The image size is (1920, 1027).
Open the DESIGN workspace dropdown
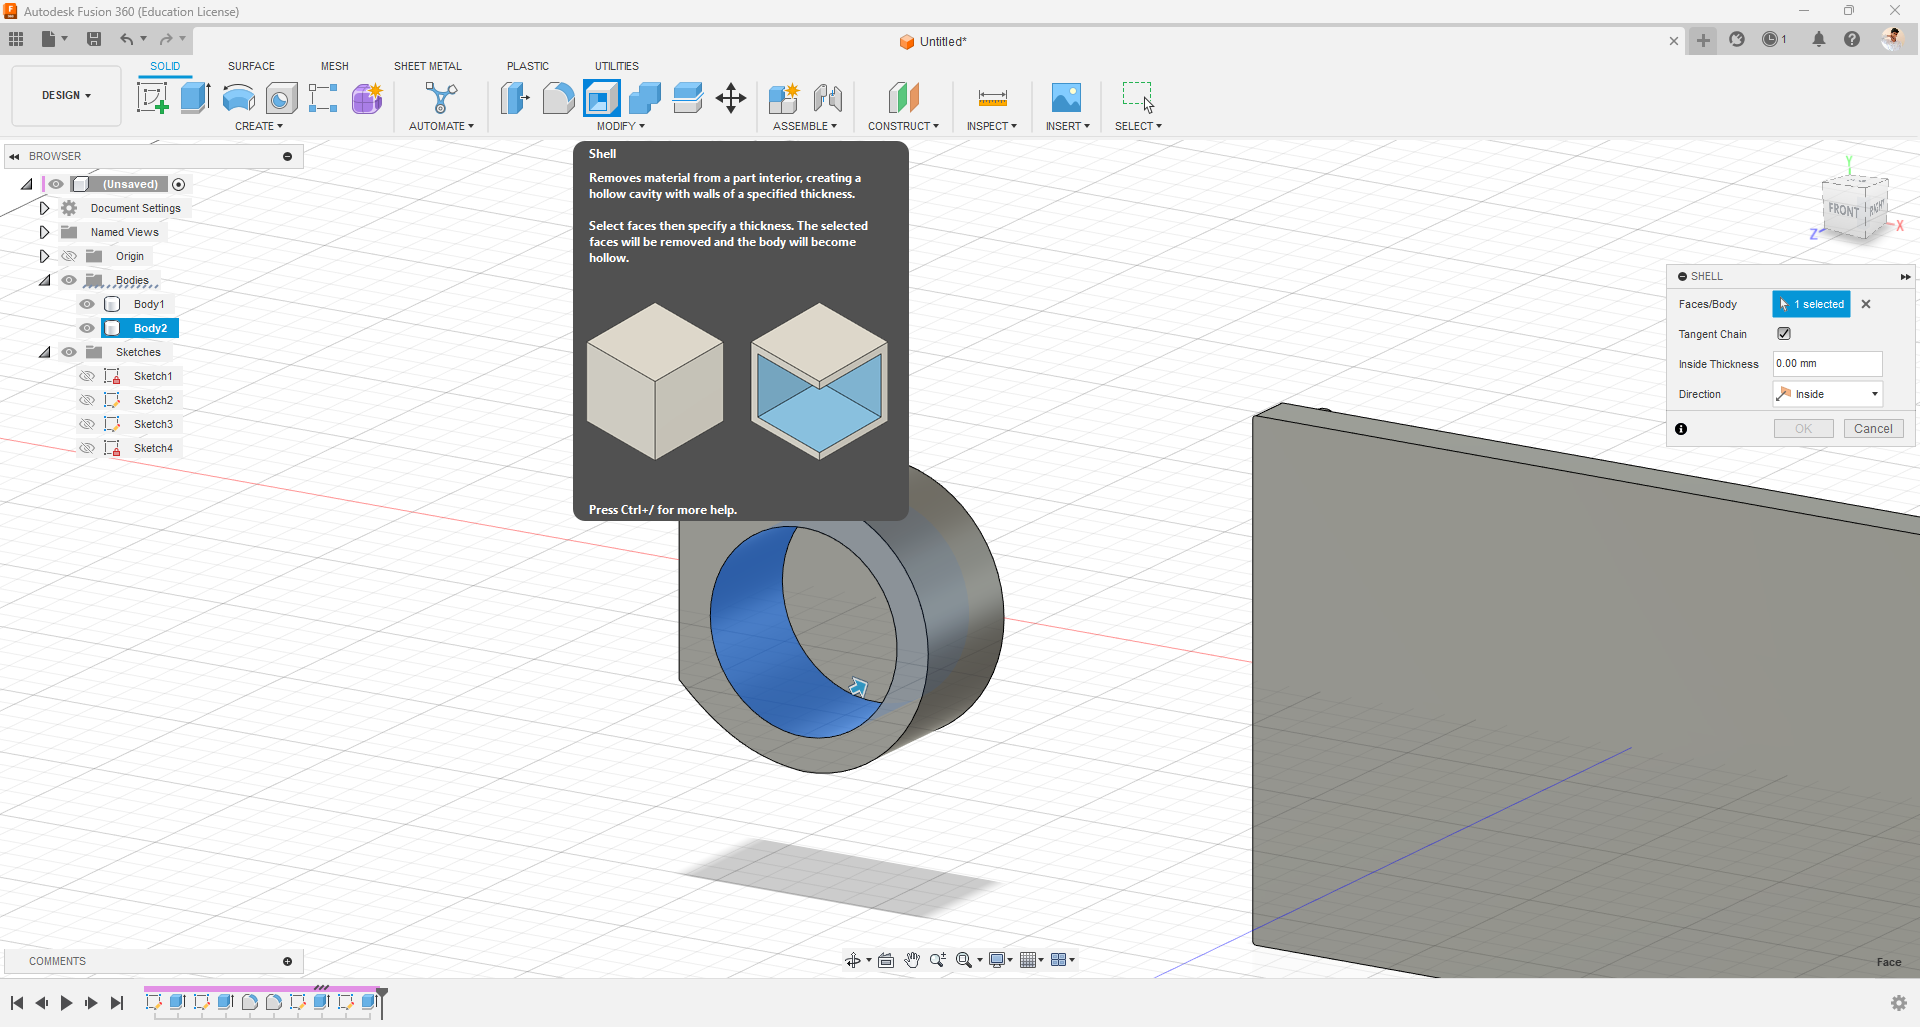coord(66,96)
